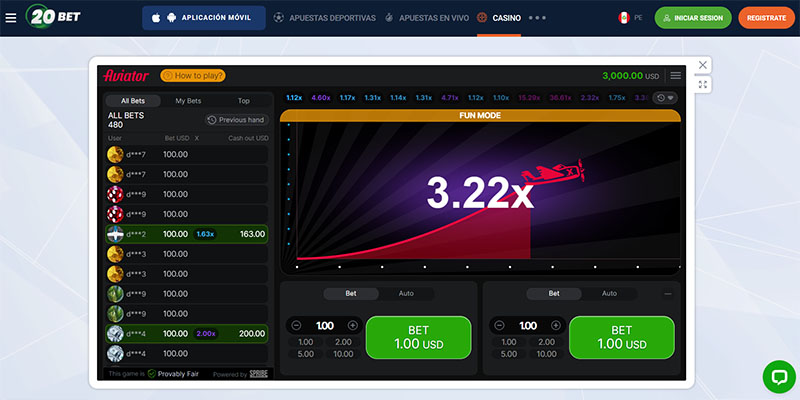The height and width of the screenshot is (400, 800).
Task: Remove the second bet panel with minus icon
Action: 668,294
